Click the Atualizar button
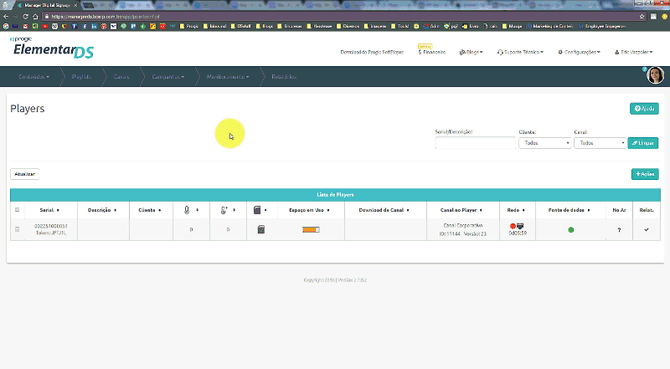The height and width of the screenshot is (369, 670). pyautogui.click(x=25, y=174)
